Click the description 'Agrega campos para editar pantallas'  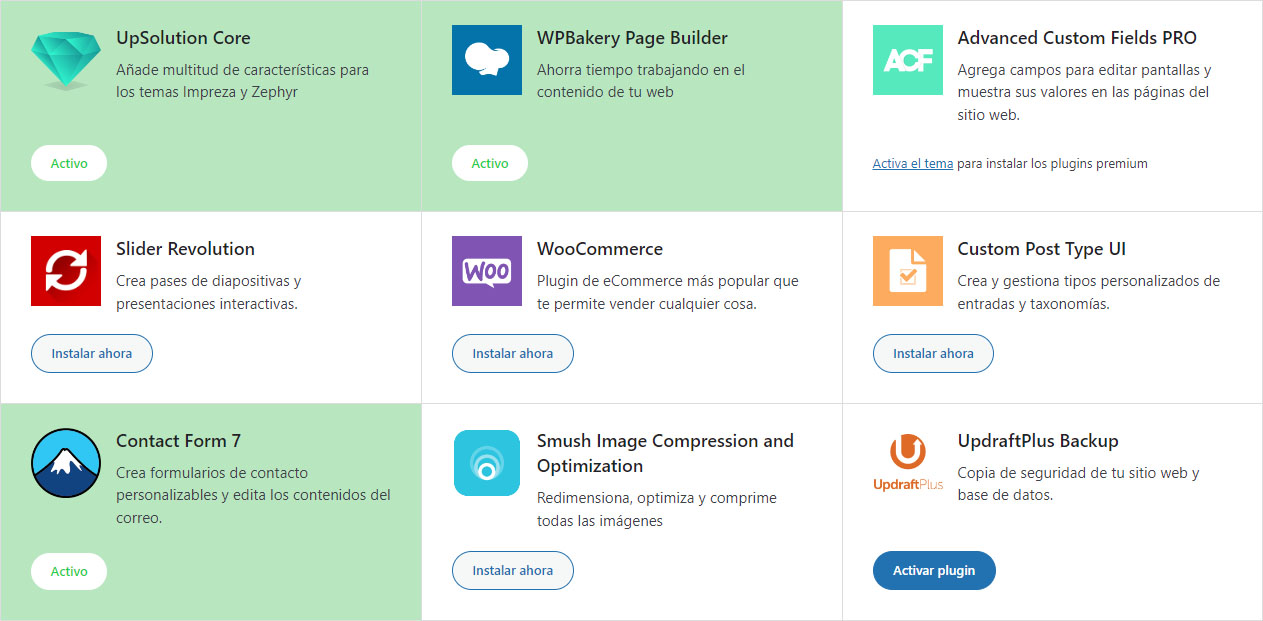coord(1085,92)
